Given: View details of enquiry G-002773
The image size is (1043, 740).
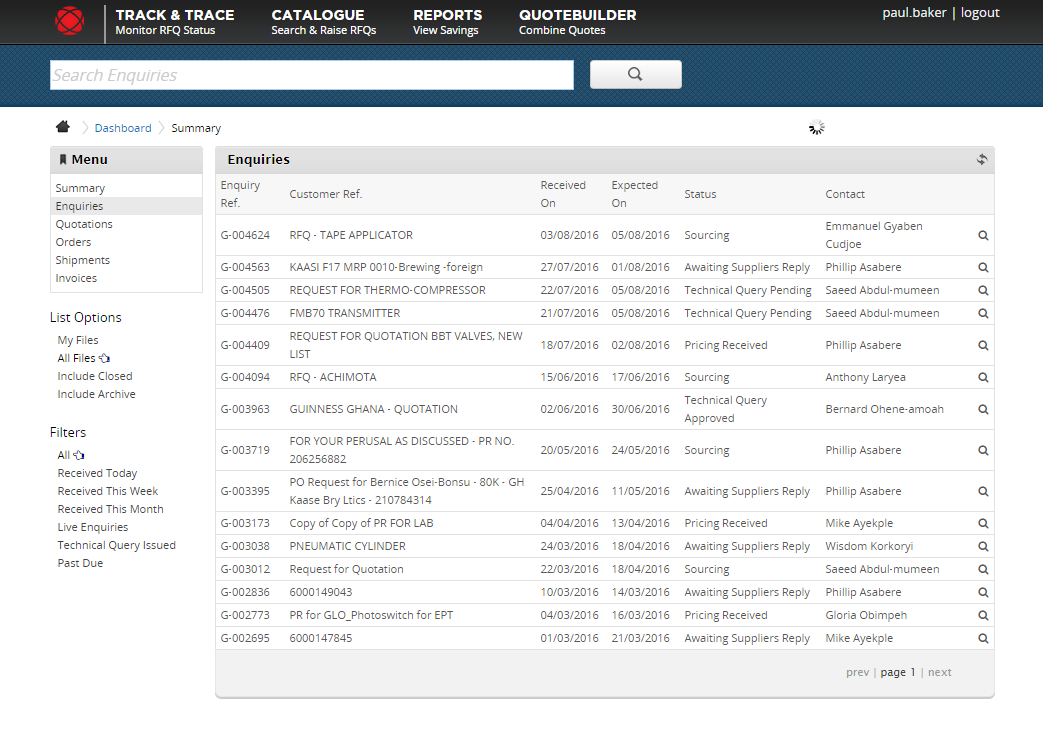Looking at the screenshot, I should [x=982, y=616].
